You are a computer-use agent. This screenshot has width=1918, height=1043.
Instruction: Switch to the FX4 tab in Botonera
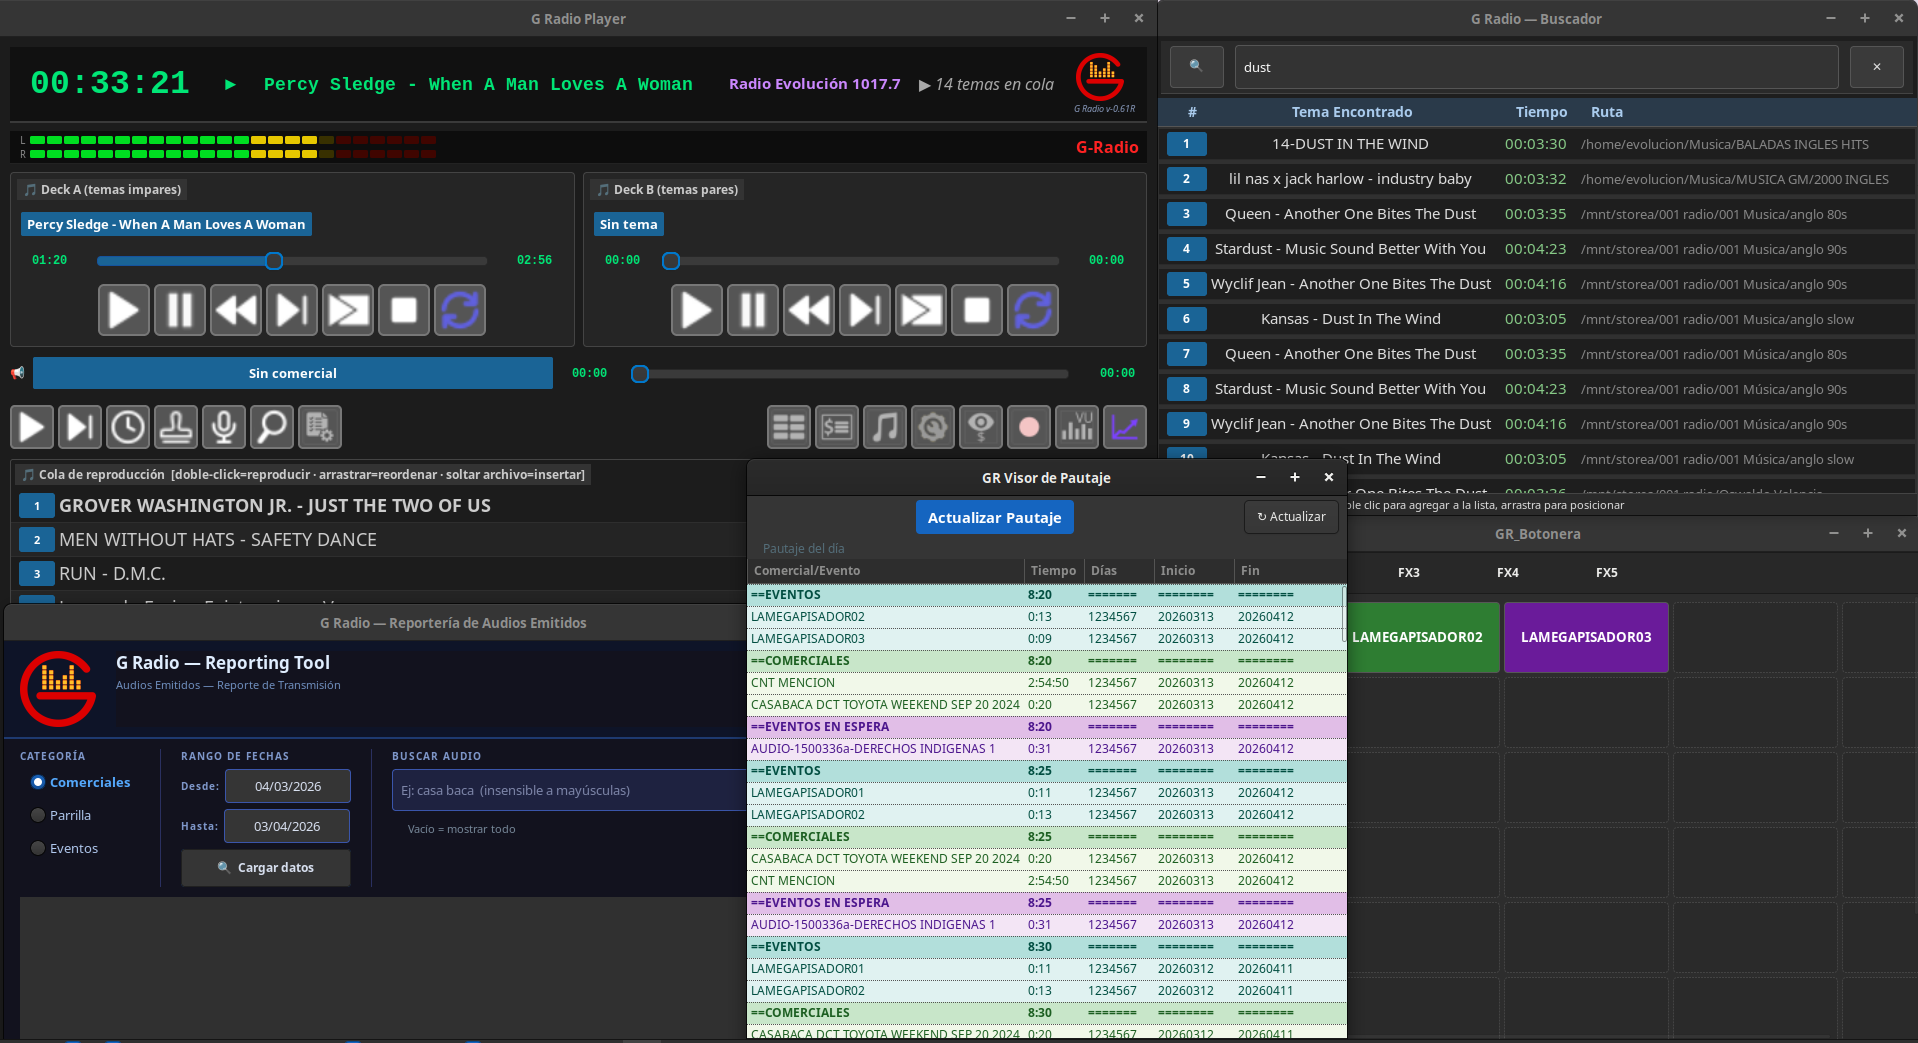pos(1507,573)
